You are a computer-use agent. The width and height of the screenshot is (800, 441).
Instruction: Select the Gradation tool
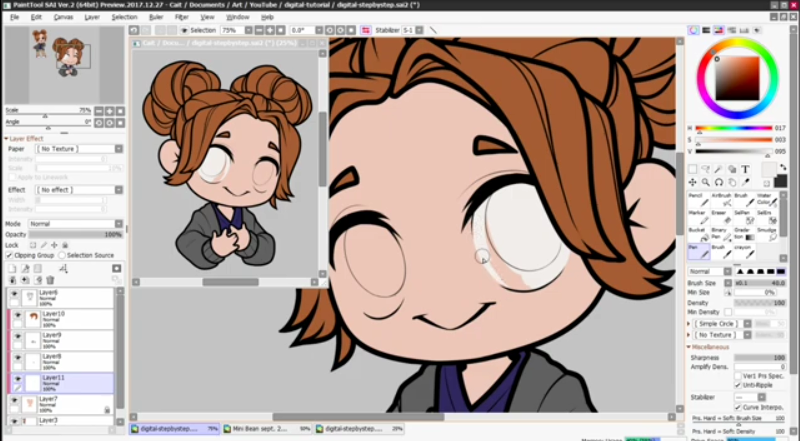744,235
